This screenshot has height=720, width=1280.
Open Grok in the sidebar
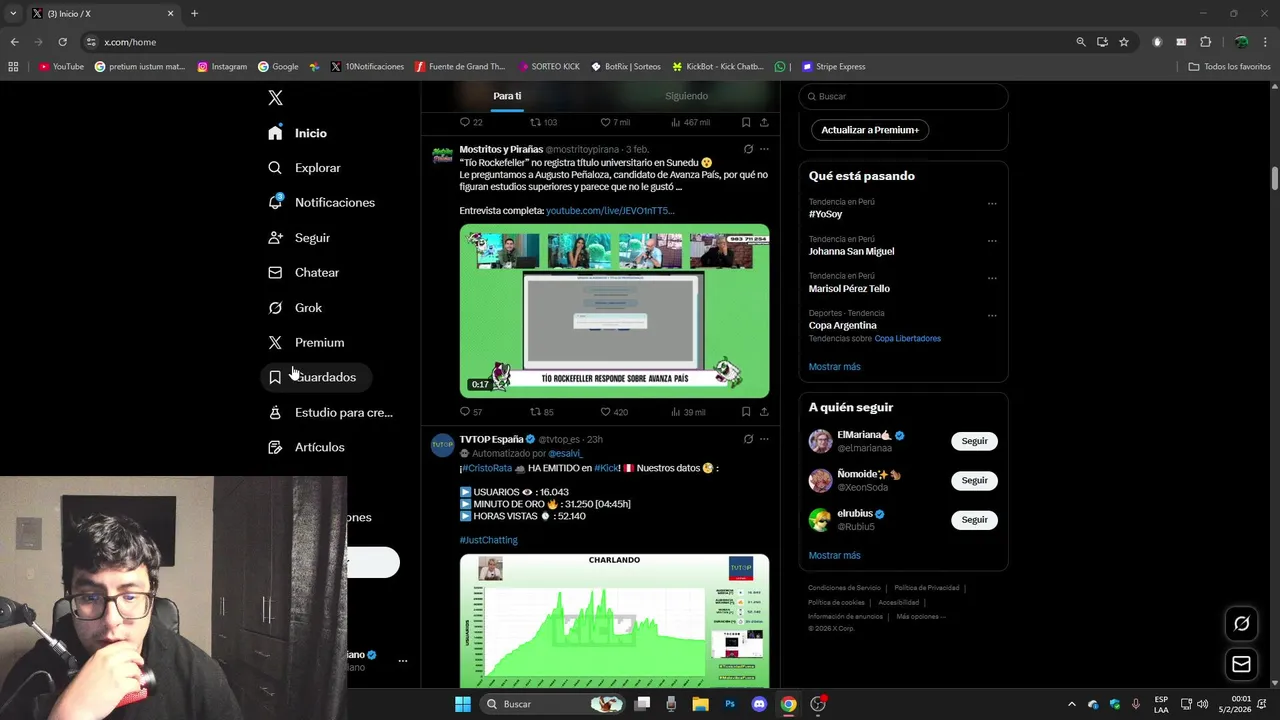coord(295,308)
